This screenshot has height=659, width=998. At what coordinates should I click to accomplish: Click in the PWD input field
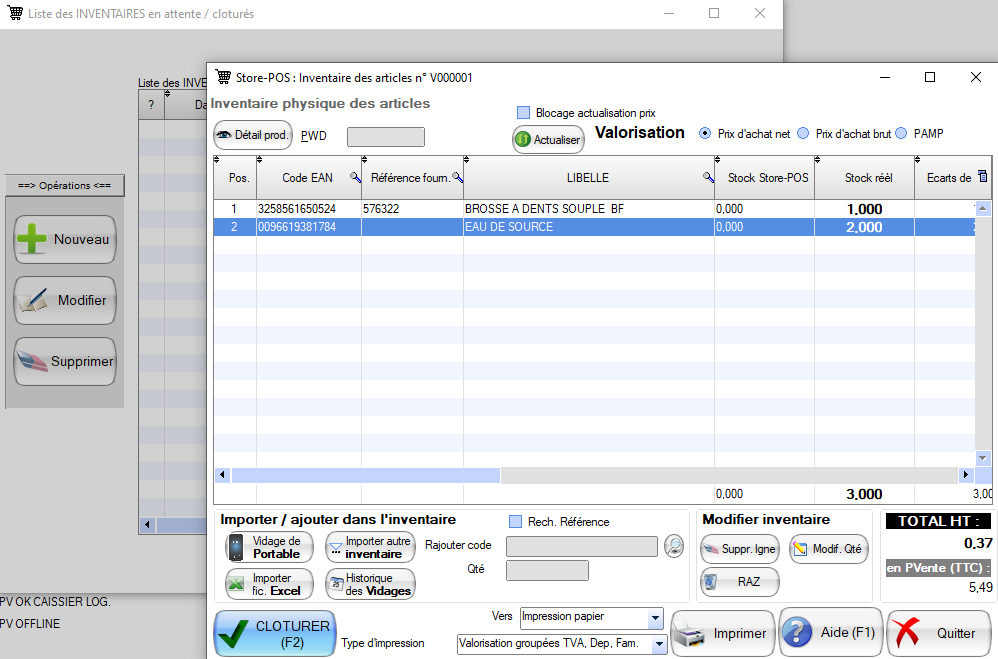coord(386,136)
